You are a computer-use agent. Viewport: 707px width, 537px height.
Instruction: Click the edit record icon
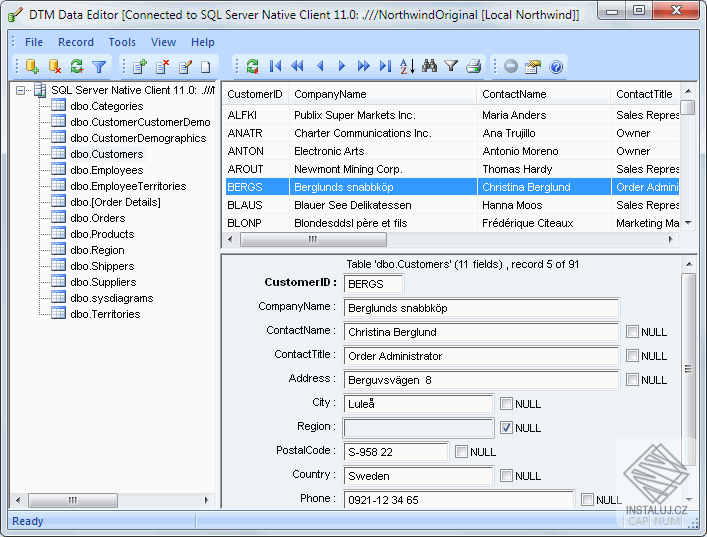185,67
